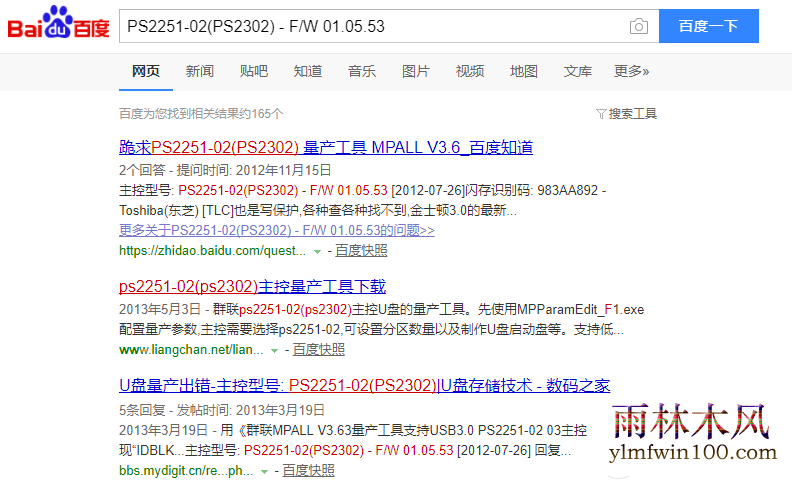Click the 百度一下 search button
Viewport: 792px width, 481px height.
pos(709,26)
